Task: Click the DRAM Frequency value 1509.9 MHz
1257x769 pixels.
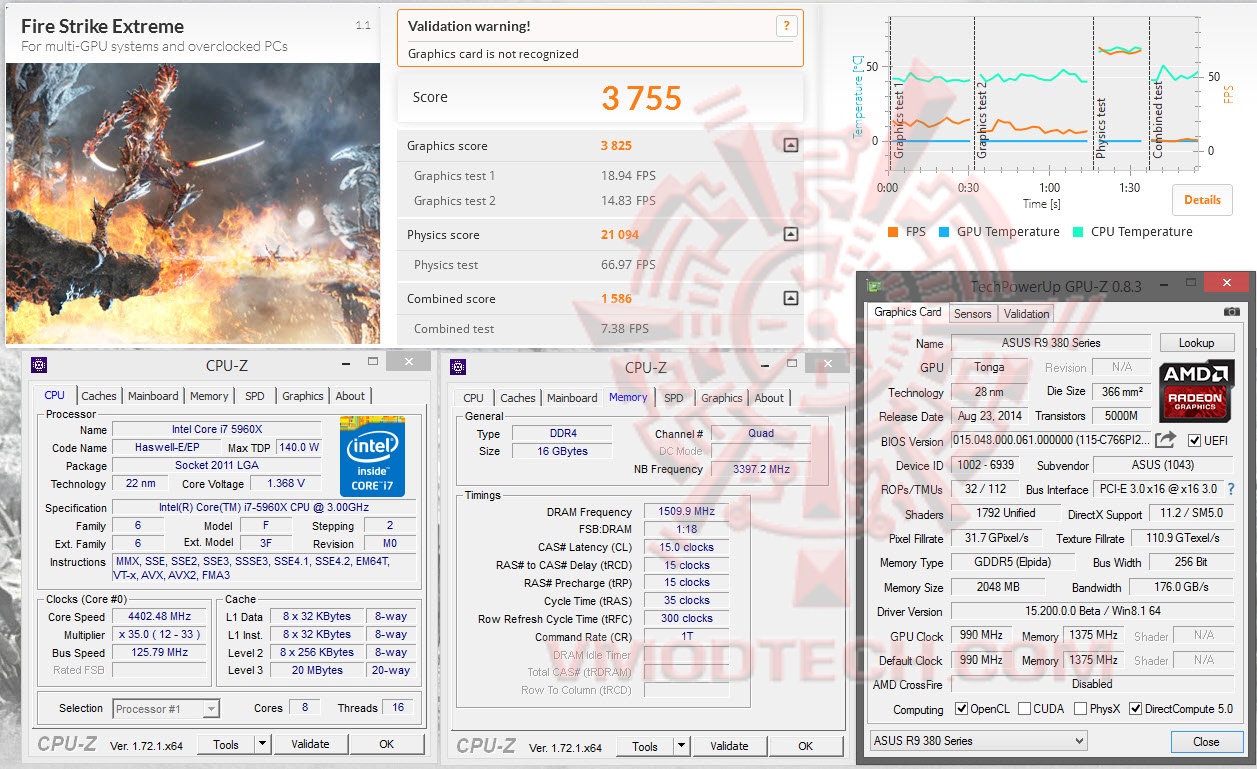Action: (686, 512)
